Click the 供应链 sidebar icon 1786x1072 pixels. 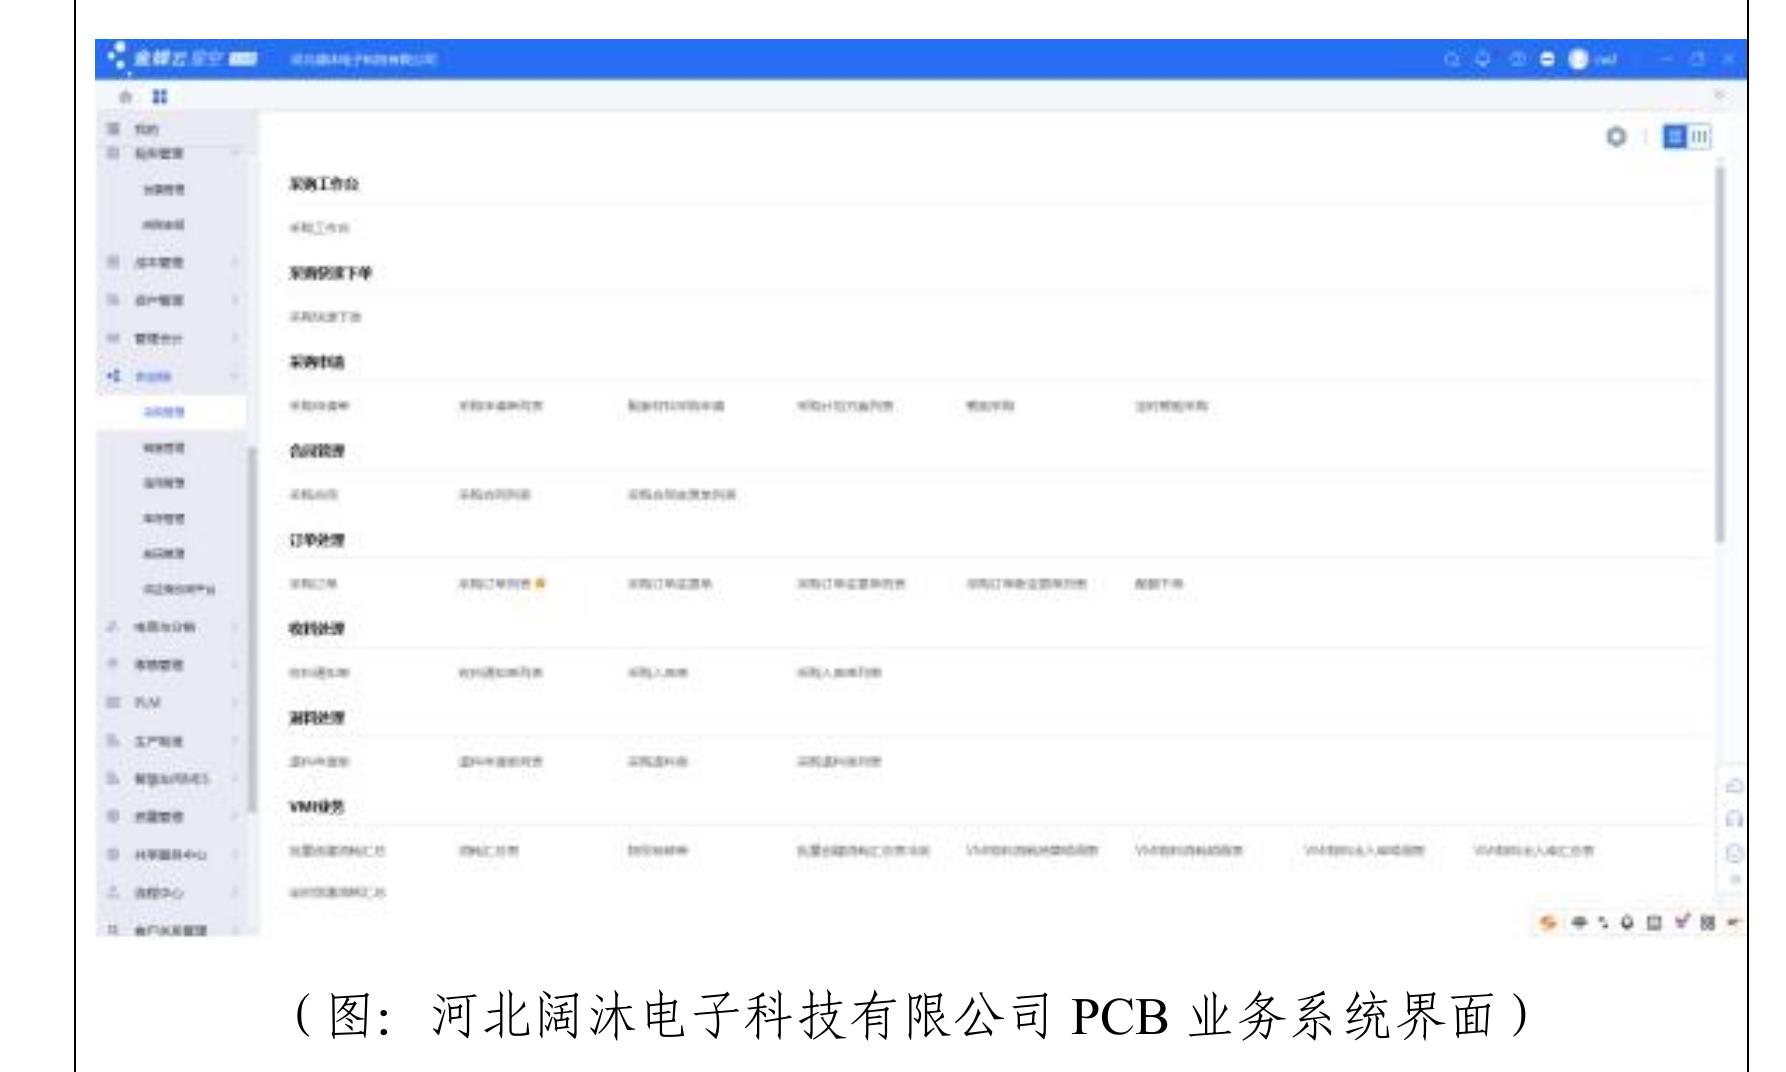click(113, 376)
